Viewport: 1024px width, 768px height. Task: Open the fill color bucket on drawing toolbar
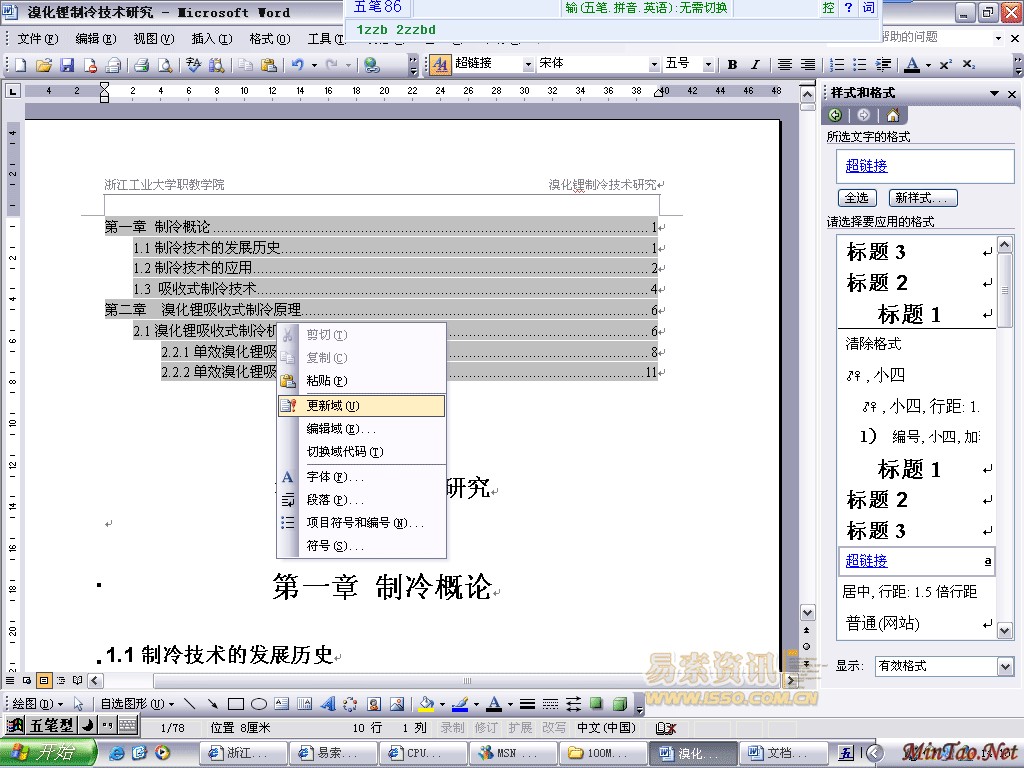(x=426, y=704)
